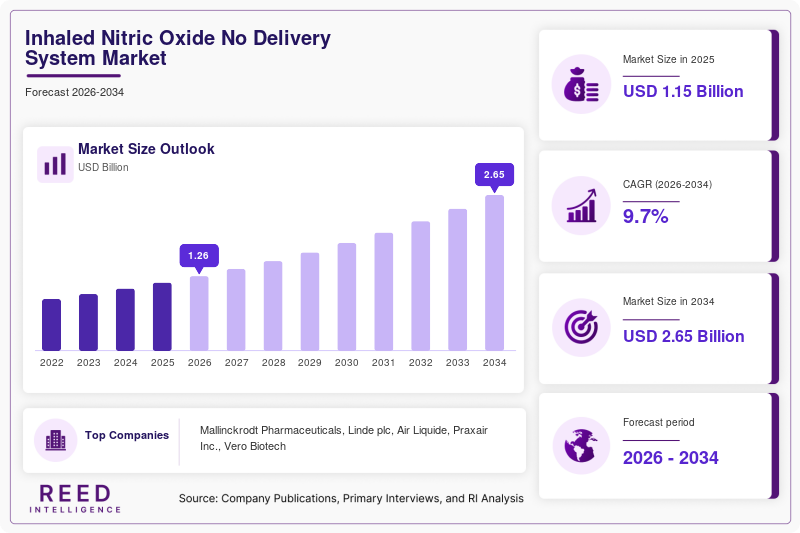Click the 2022 axis label
800x533 pixels.
(52, 363)
